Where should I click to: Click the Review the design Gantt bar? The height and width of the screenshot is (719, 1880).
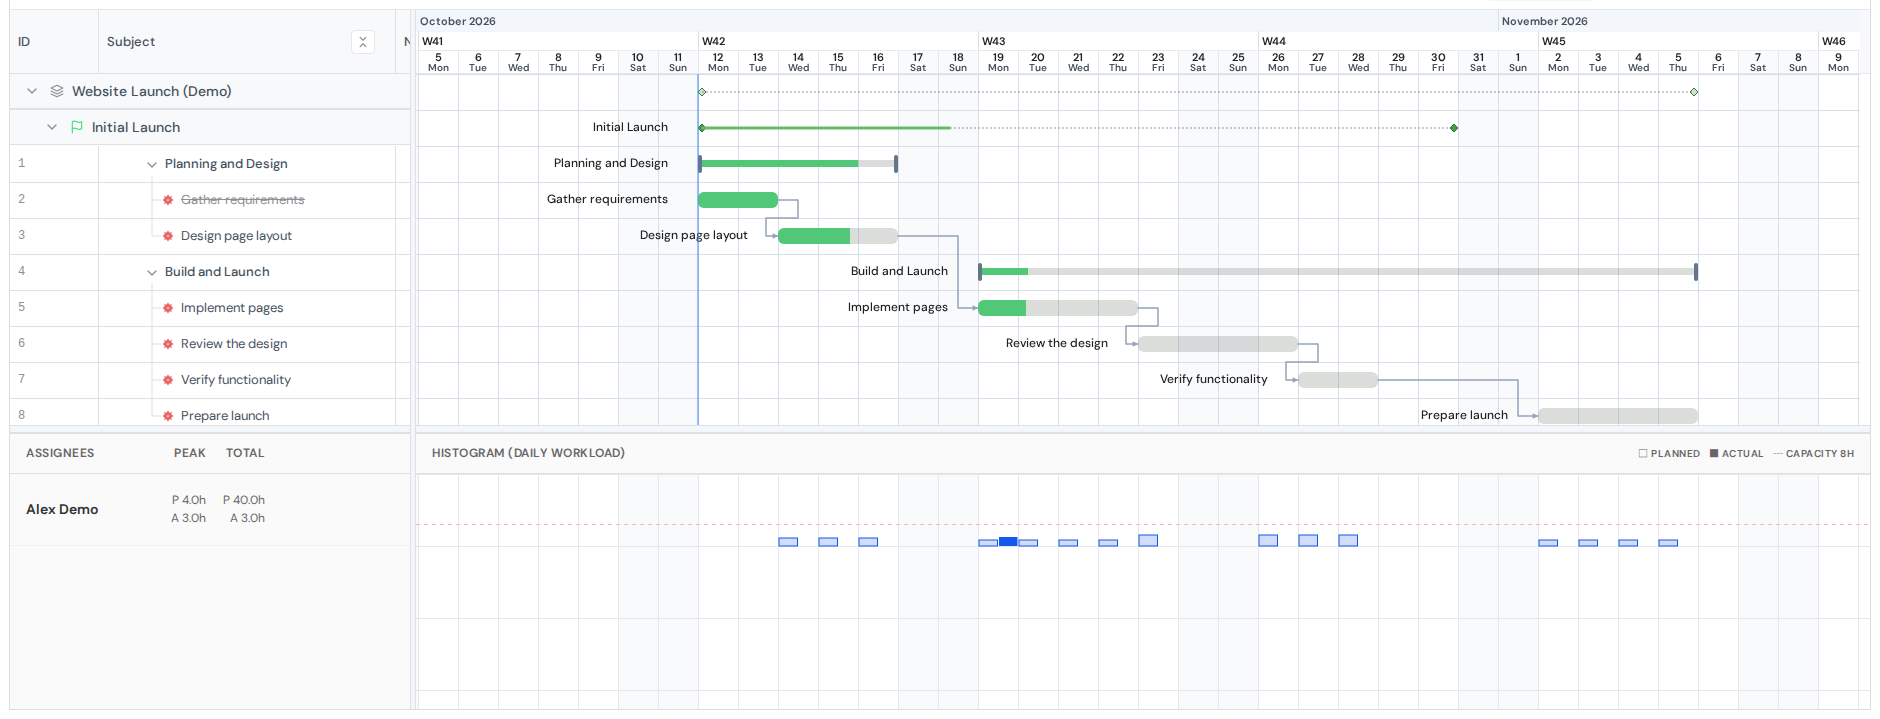click(x=1218, y=344)
